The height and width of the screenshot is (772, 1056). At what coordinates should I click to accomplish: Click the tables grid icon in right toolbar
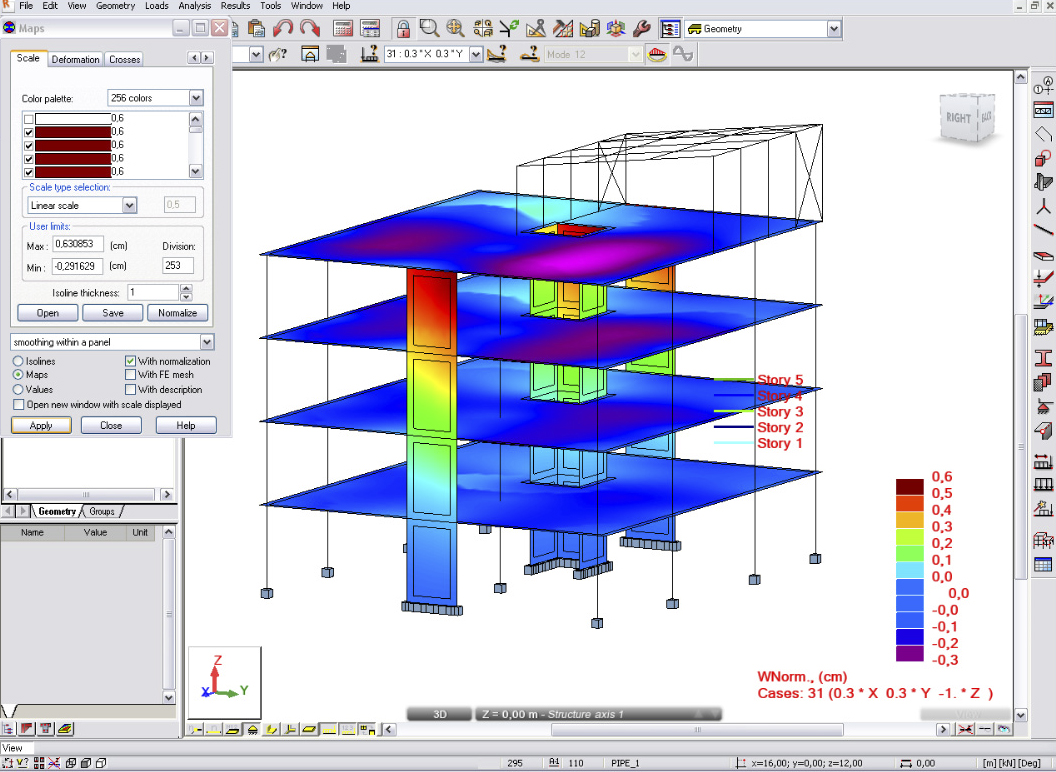click(1043, 565)
